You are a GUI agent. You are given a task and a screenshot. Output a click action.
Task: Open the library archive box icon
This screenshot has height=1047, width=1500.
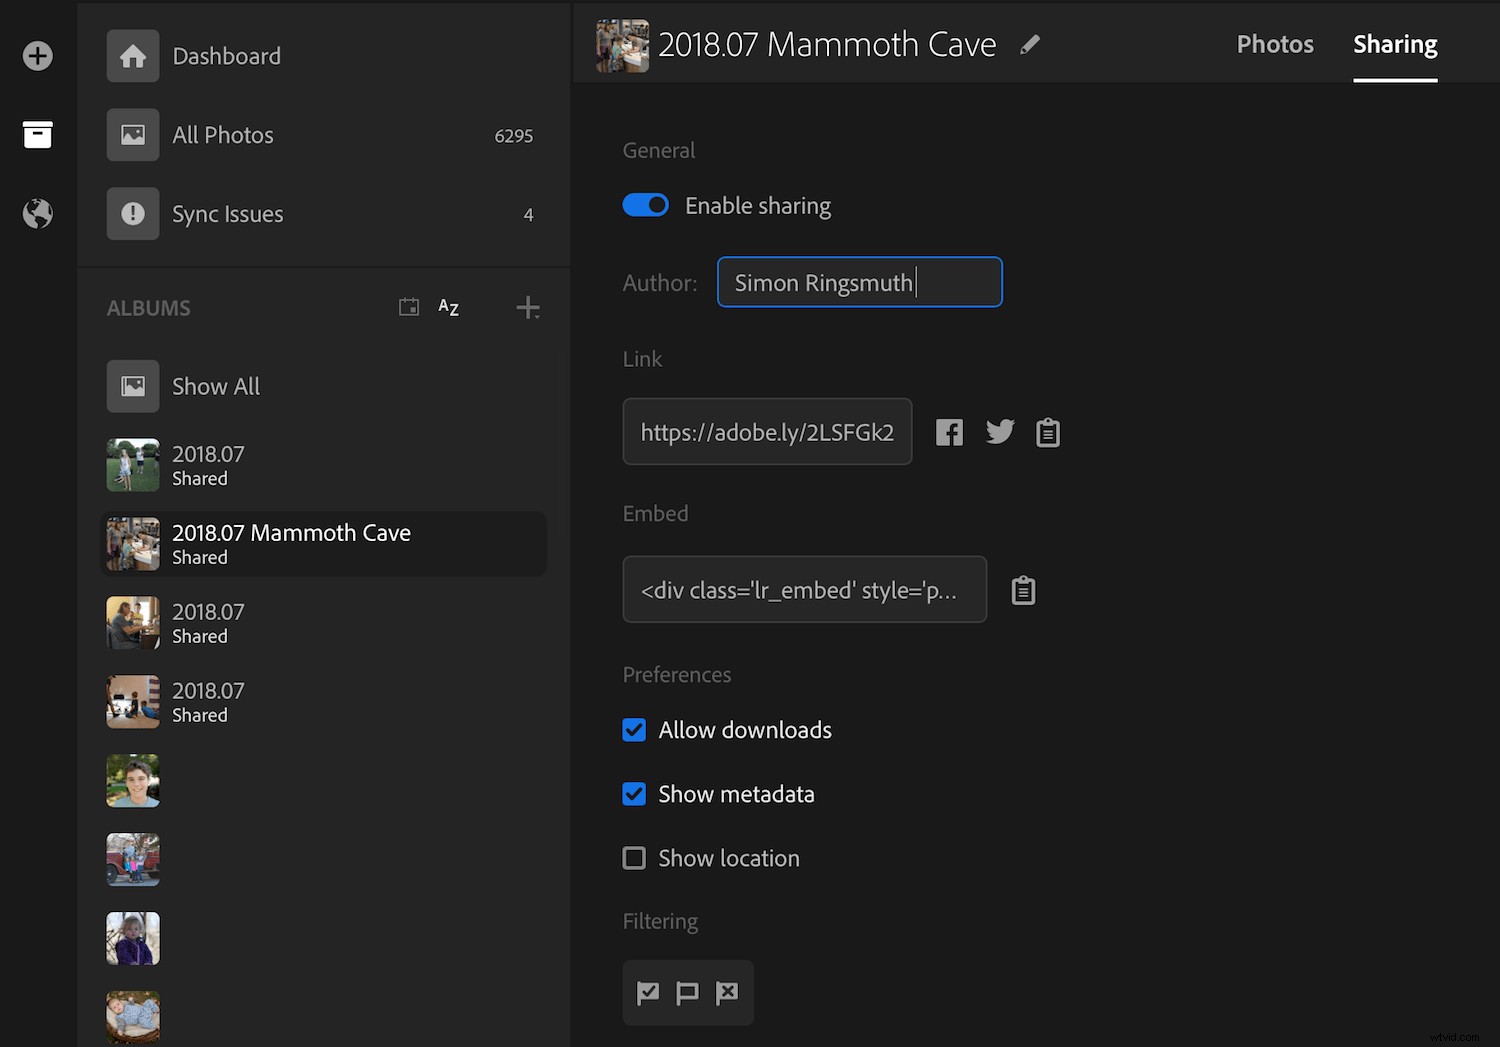38,134
